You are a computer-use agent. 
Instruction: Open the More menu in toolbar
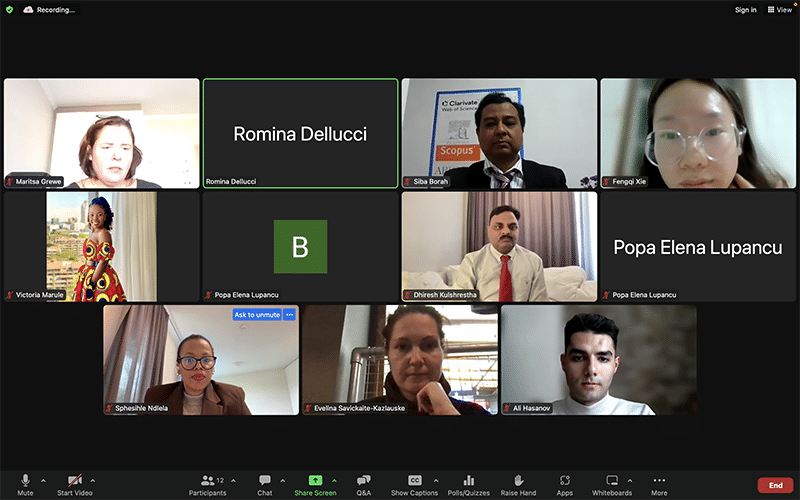(659, 484)
